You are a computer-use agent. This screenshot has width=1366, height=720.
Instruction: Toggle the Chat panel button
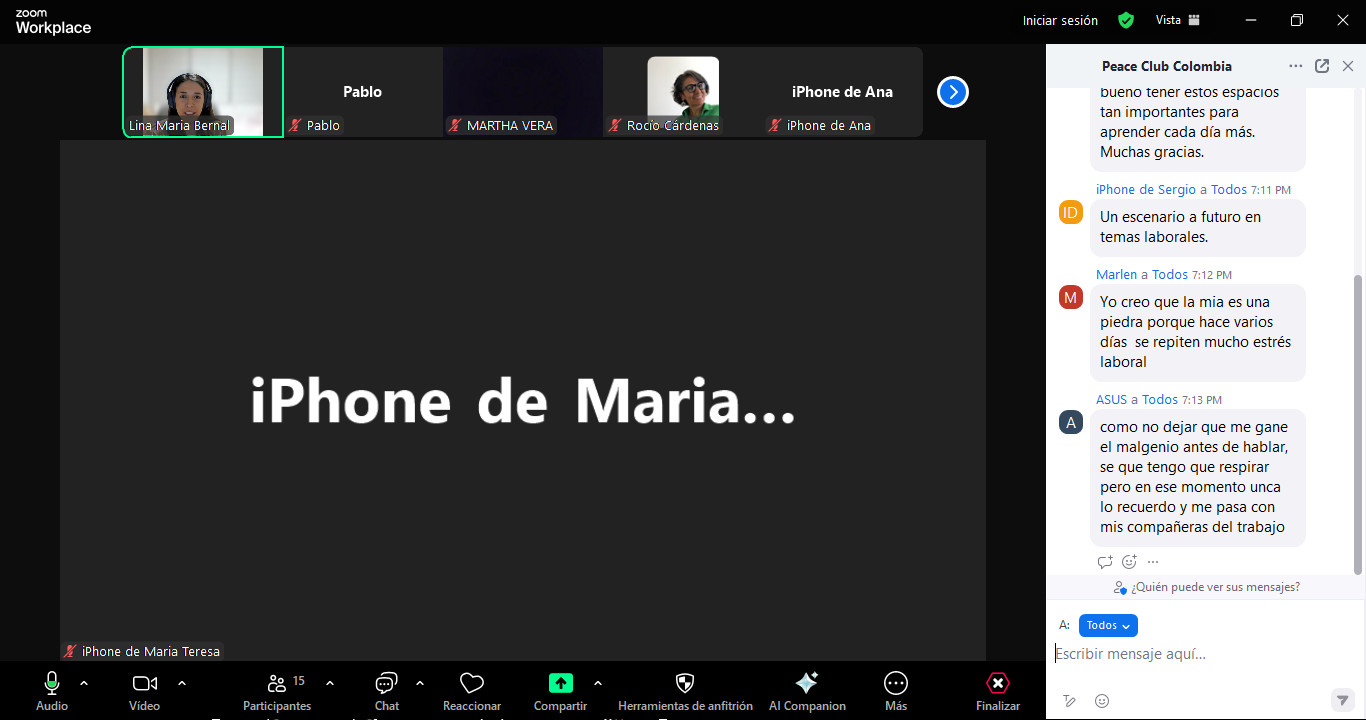pos(387,684)
